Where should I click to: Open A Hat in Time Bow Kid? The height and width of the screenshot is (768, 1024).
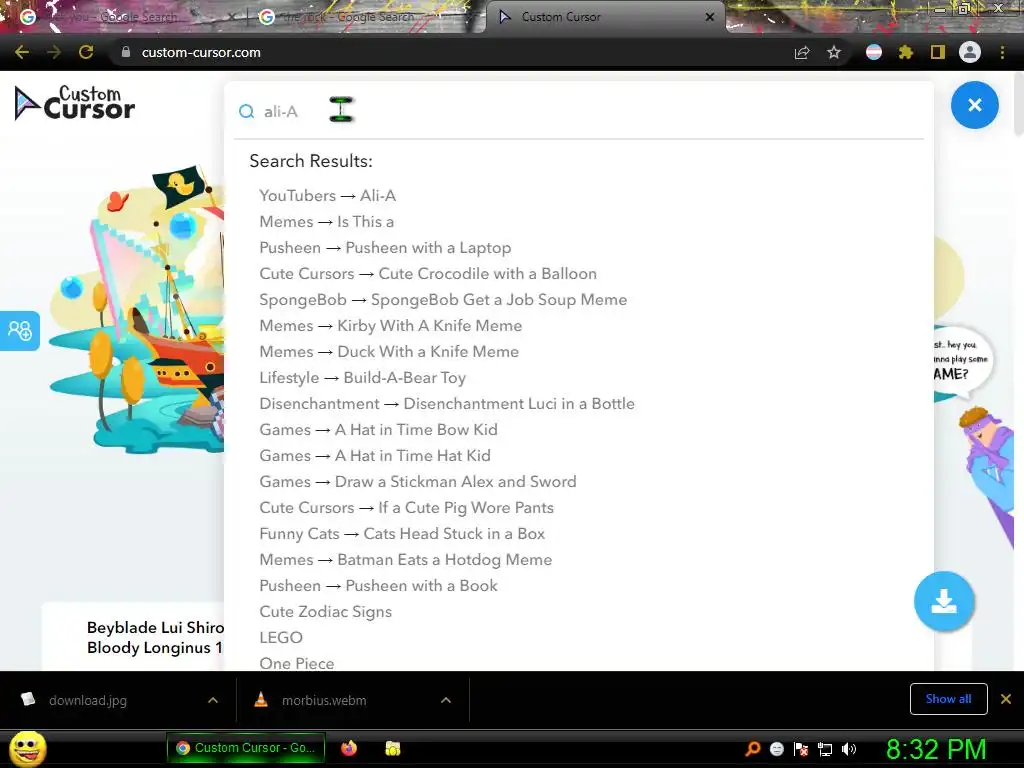(x=378, y=430)
